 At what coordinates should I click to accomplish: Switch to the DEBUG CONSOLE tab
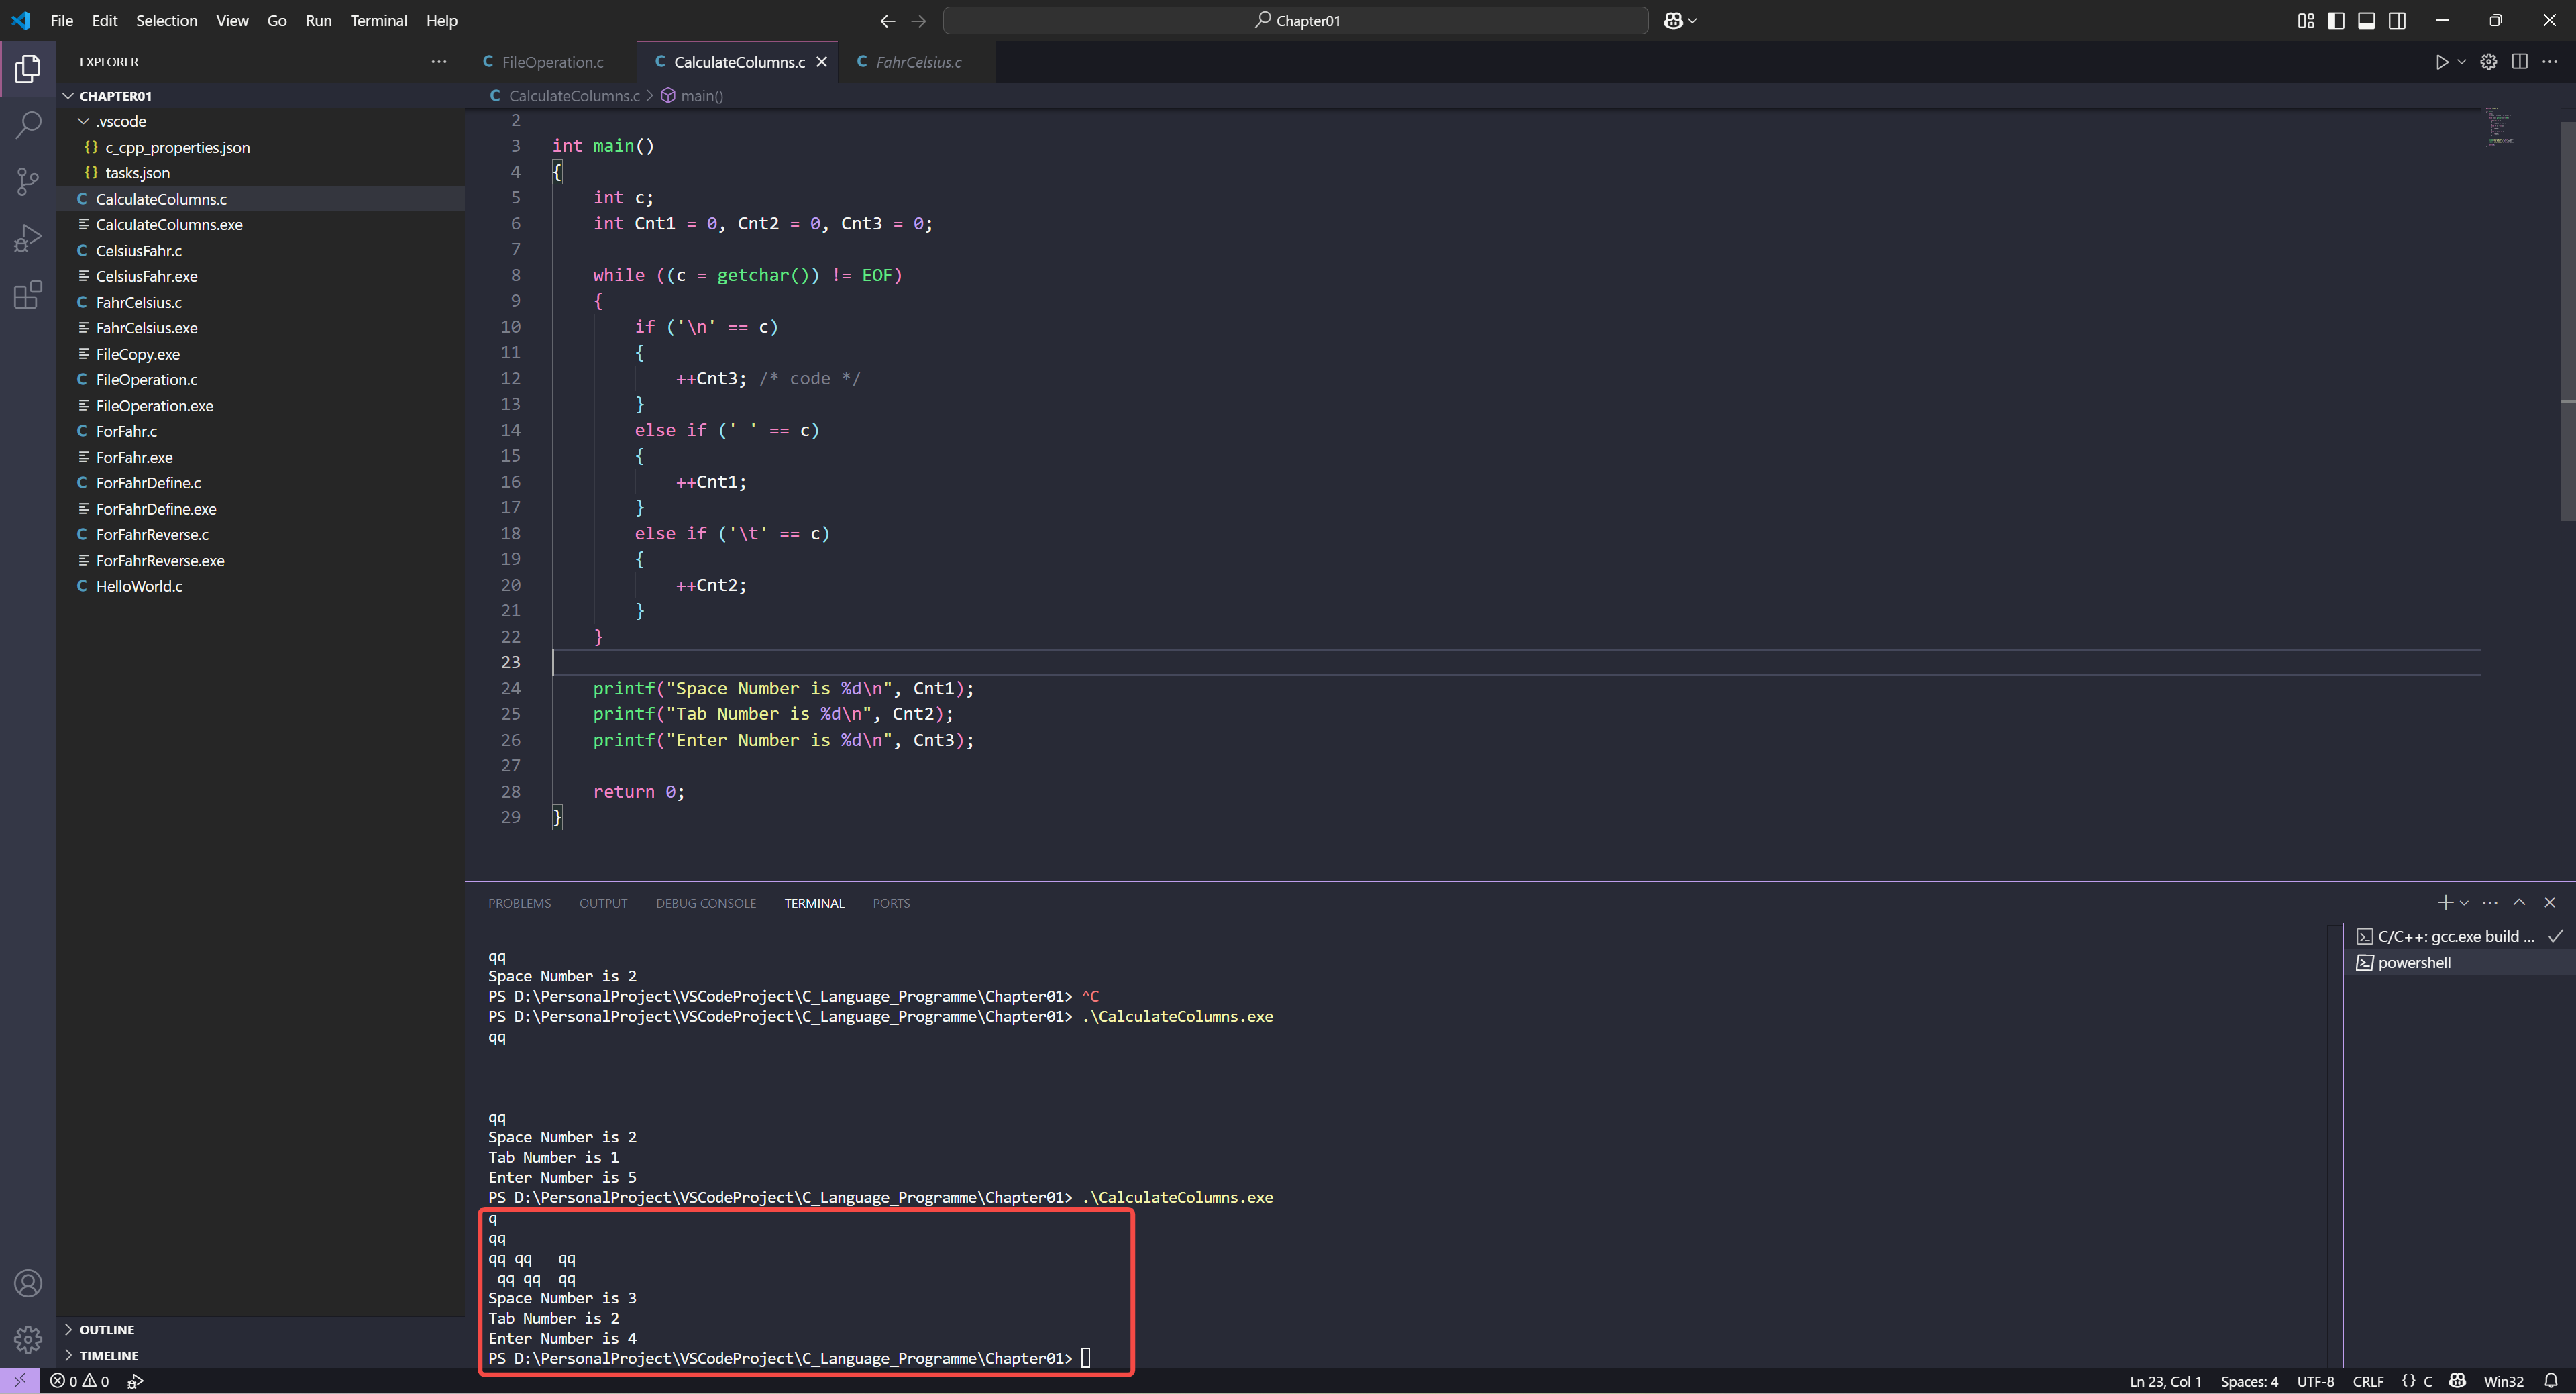tap(705, 903)
